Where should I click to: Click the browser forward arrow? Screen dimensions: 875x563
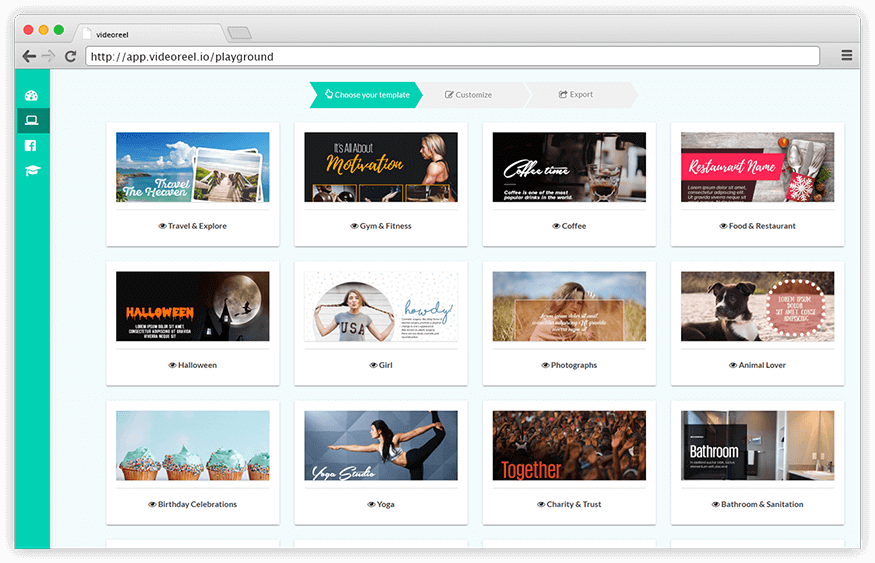click(49, 56)
